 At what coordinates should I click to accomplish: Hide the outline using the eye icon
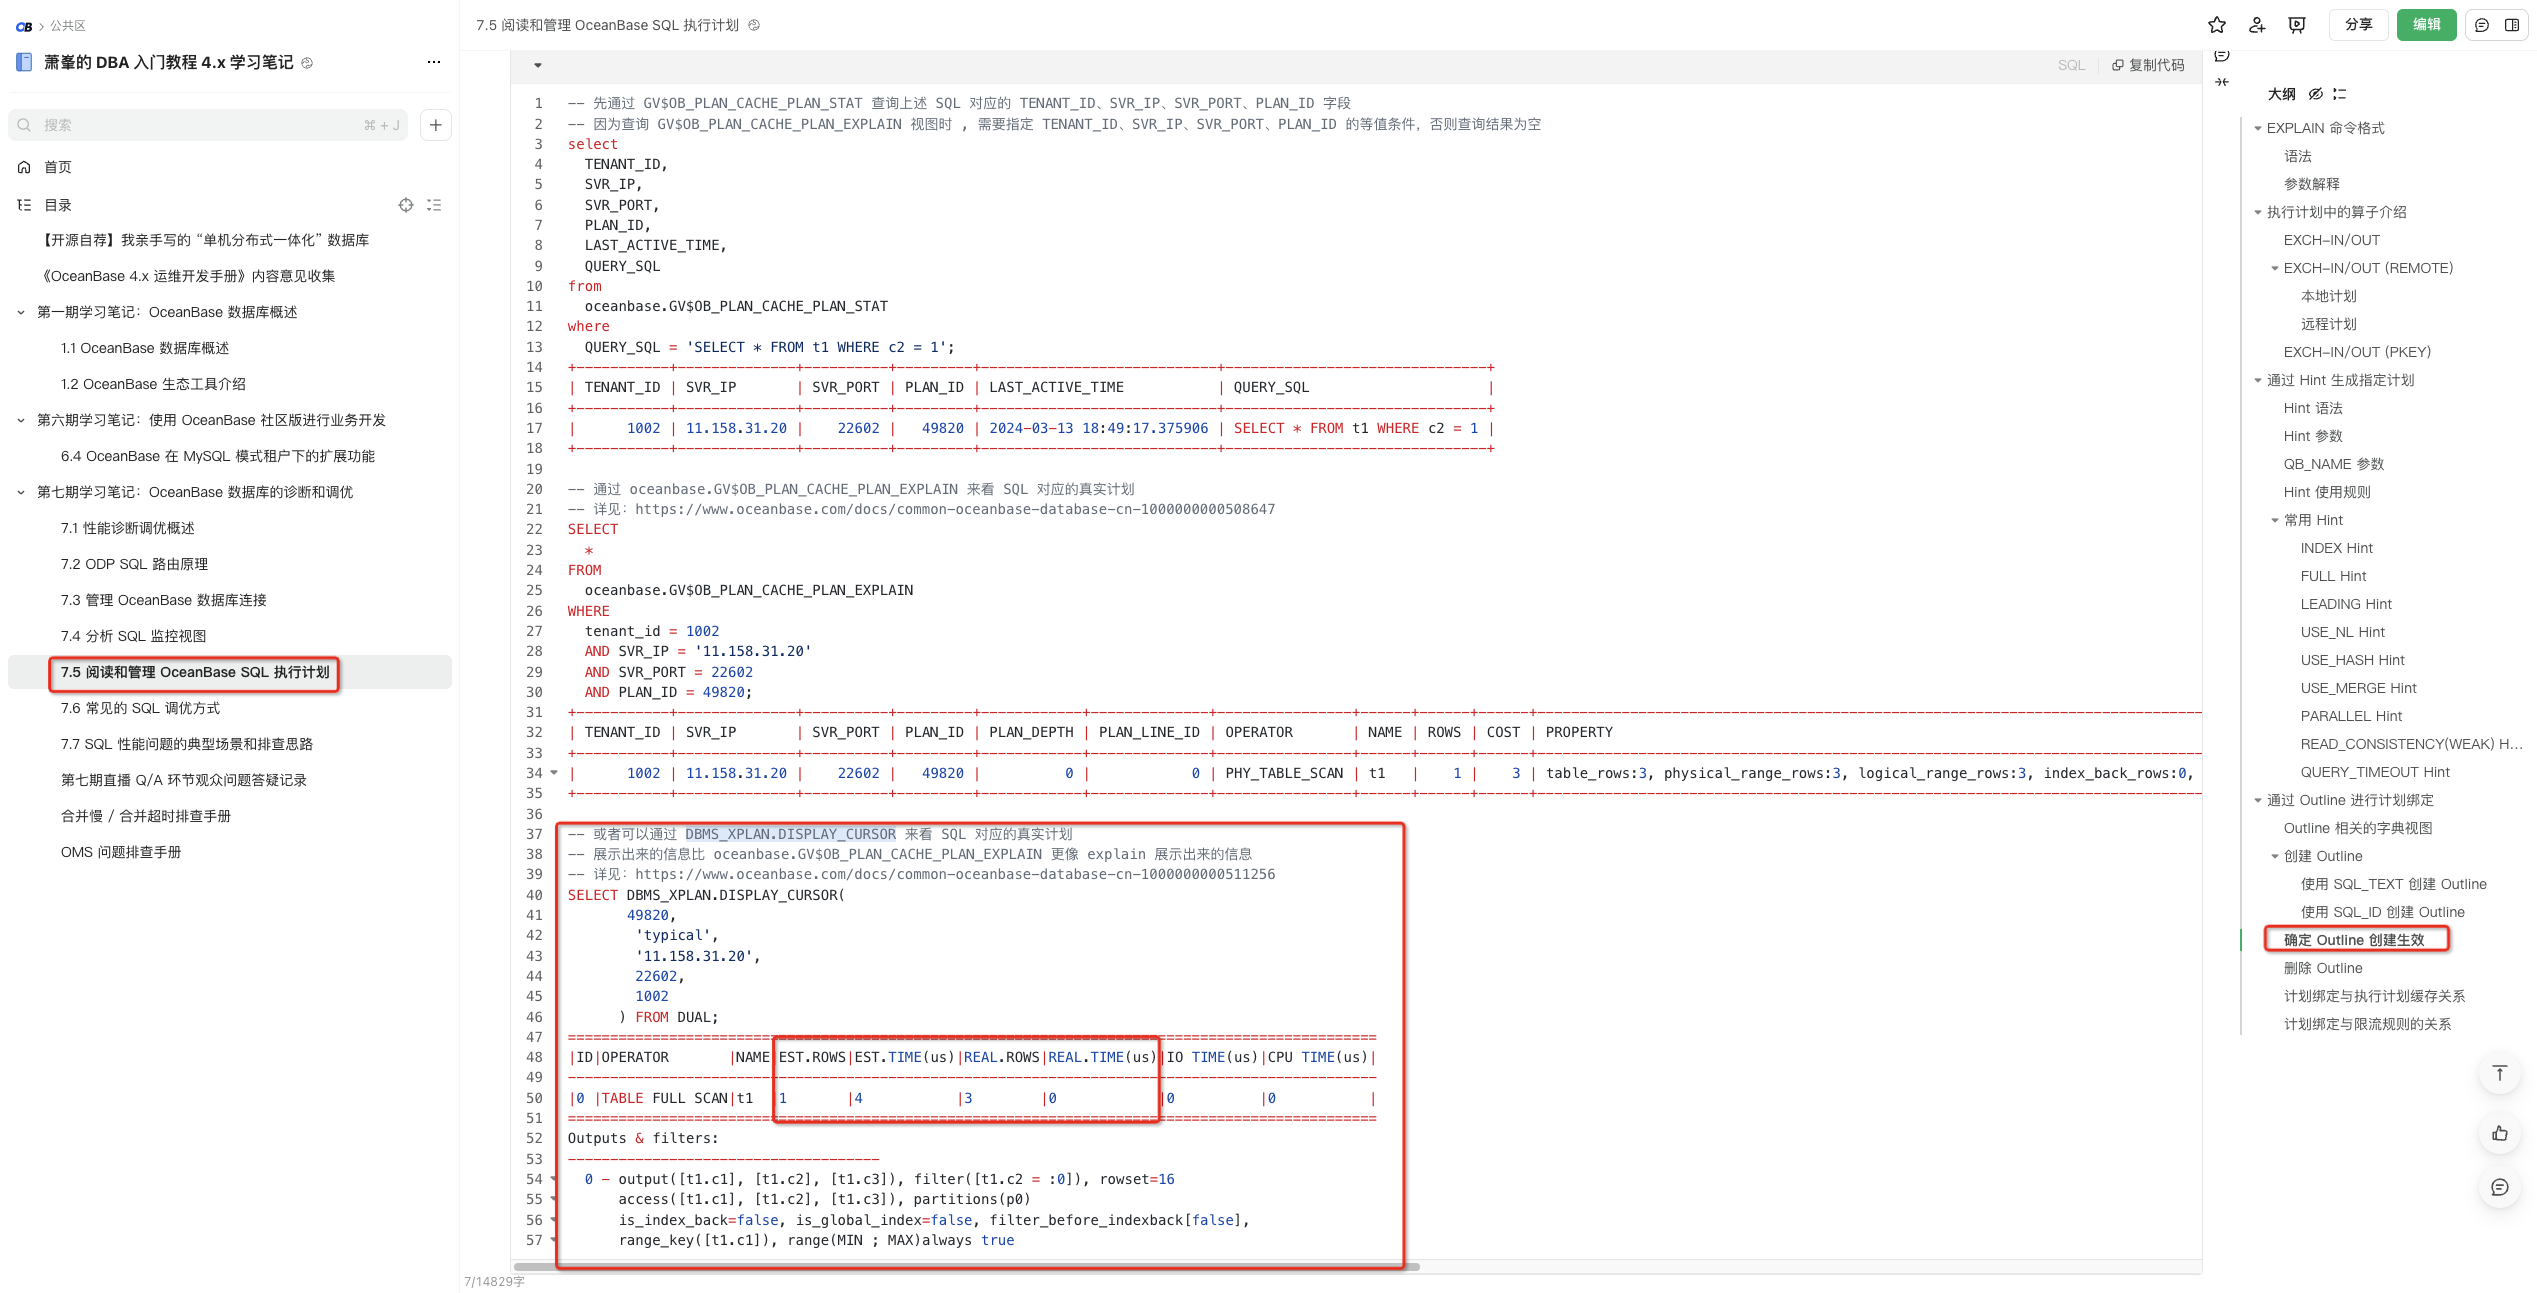pos(2315,94)
